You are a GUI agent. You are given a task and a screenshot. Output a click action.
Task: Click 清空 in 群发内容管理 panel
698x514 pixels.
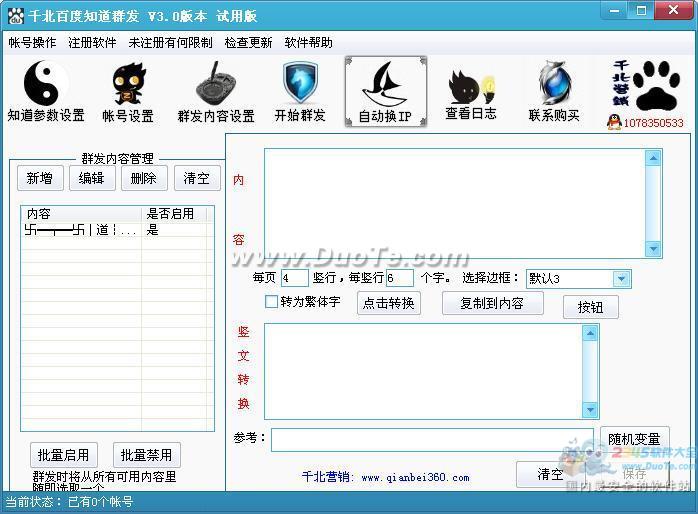pyautogui.click(x=197, y=178)
